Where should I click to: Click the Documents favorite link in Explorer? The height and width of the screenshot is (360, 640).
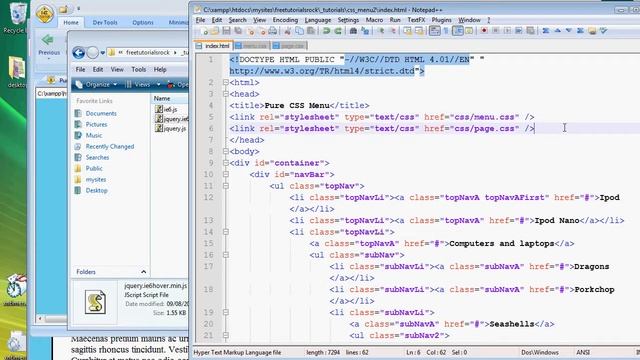point(101,113)
